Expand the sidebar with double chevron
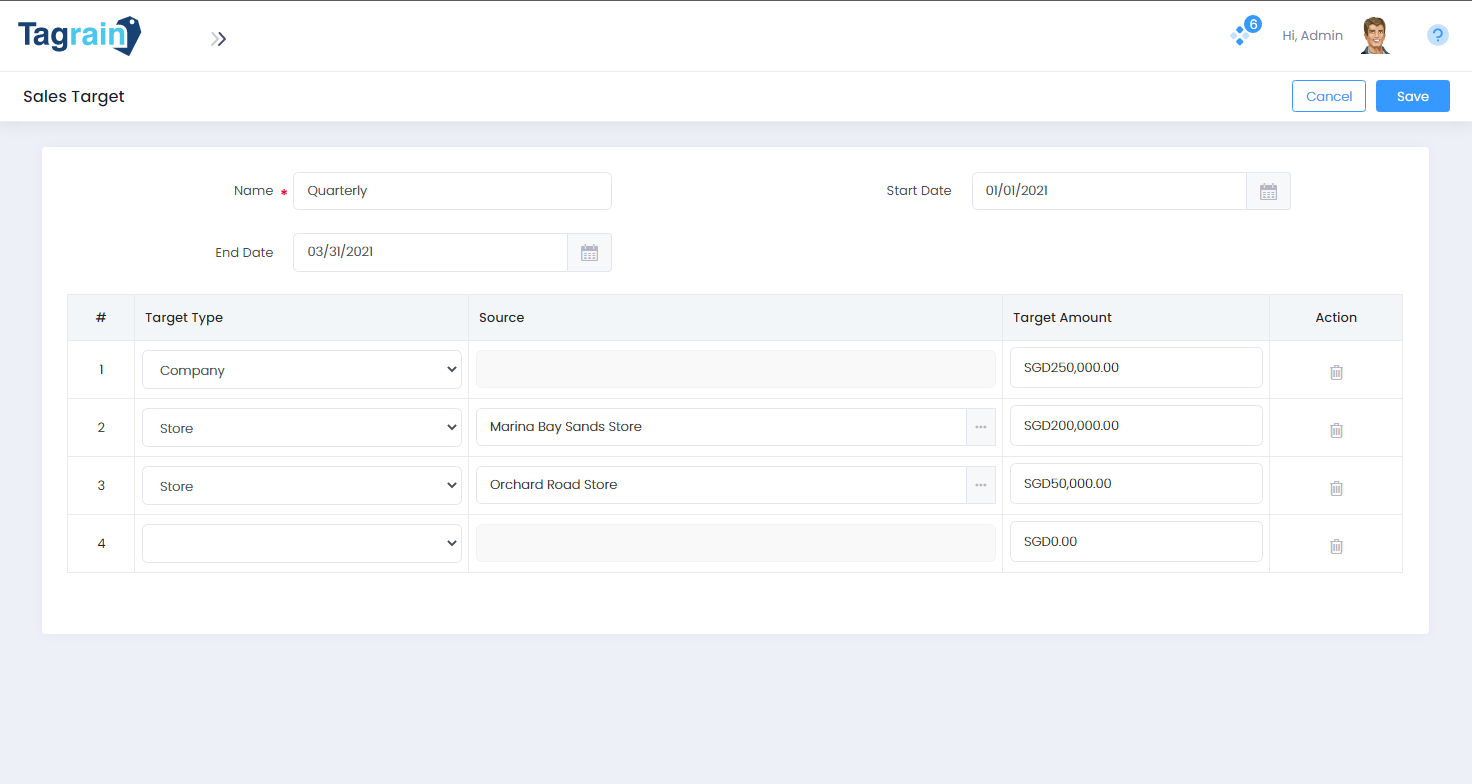Image resolution: width=1472 pixels, height=784 pixels. pyautogui.click(x=218, y=39)
